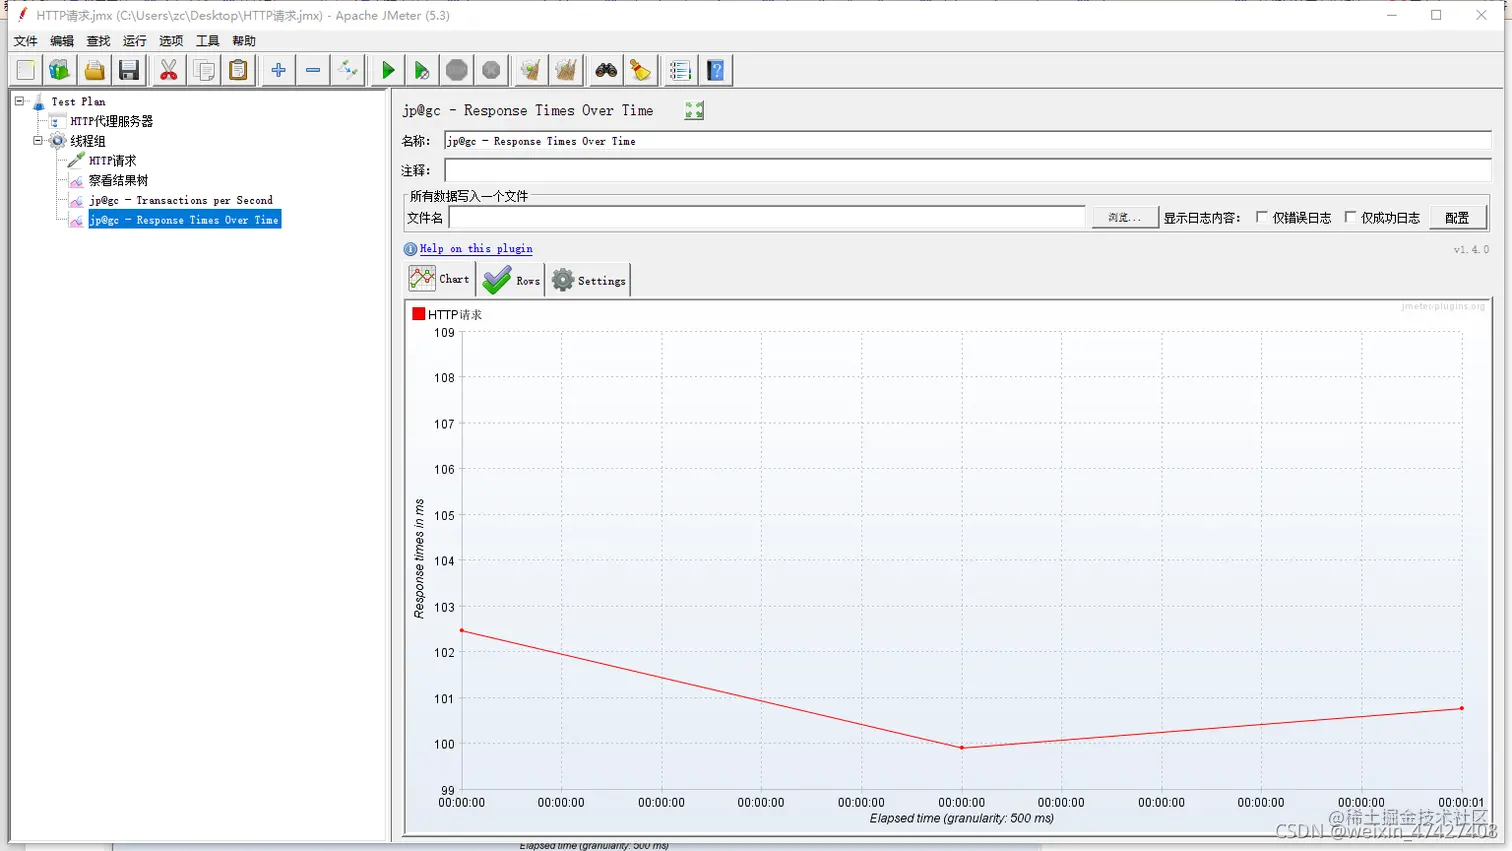Open the 文件 menu
Image resolution: width=1512 pixels, height=851 pixels.
[25, 41]
